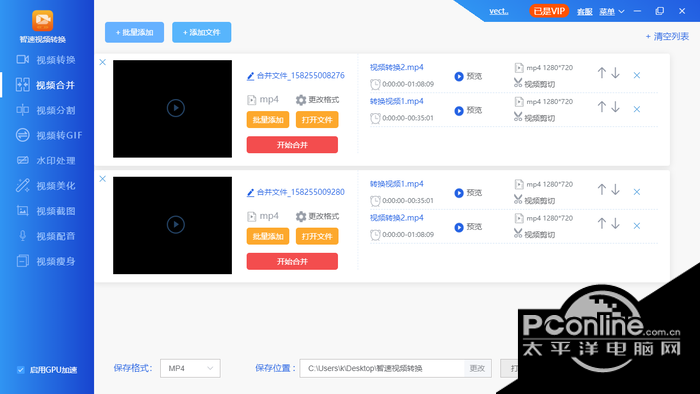
Task: Select 视频合并 sidebar item
Action: (x=46, y=85)
